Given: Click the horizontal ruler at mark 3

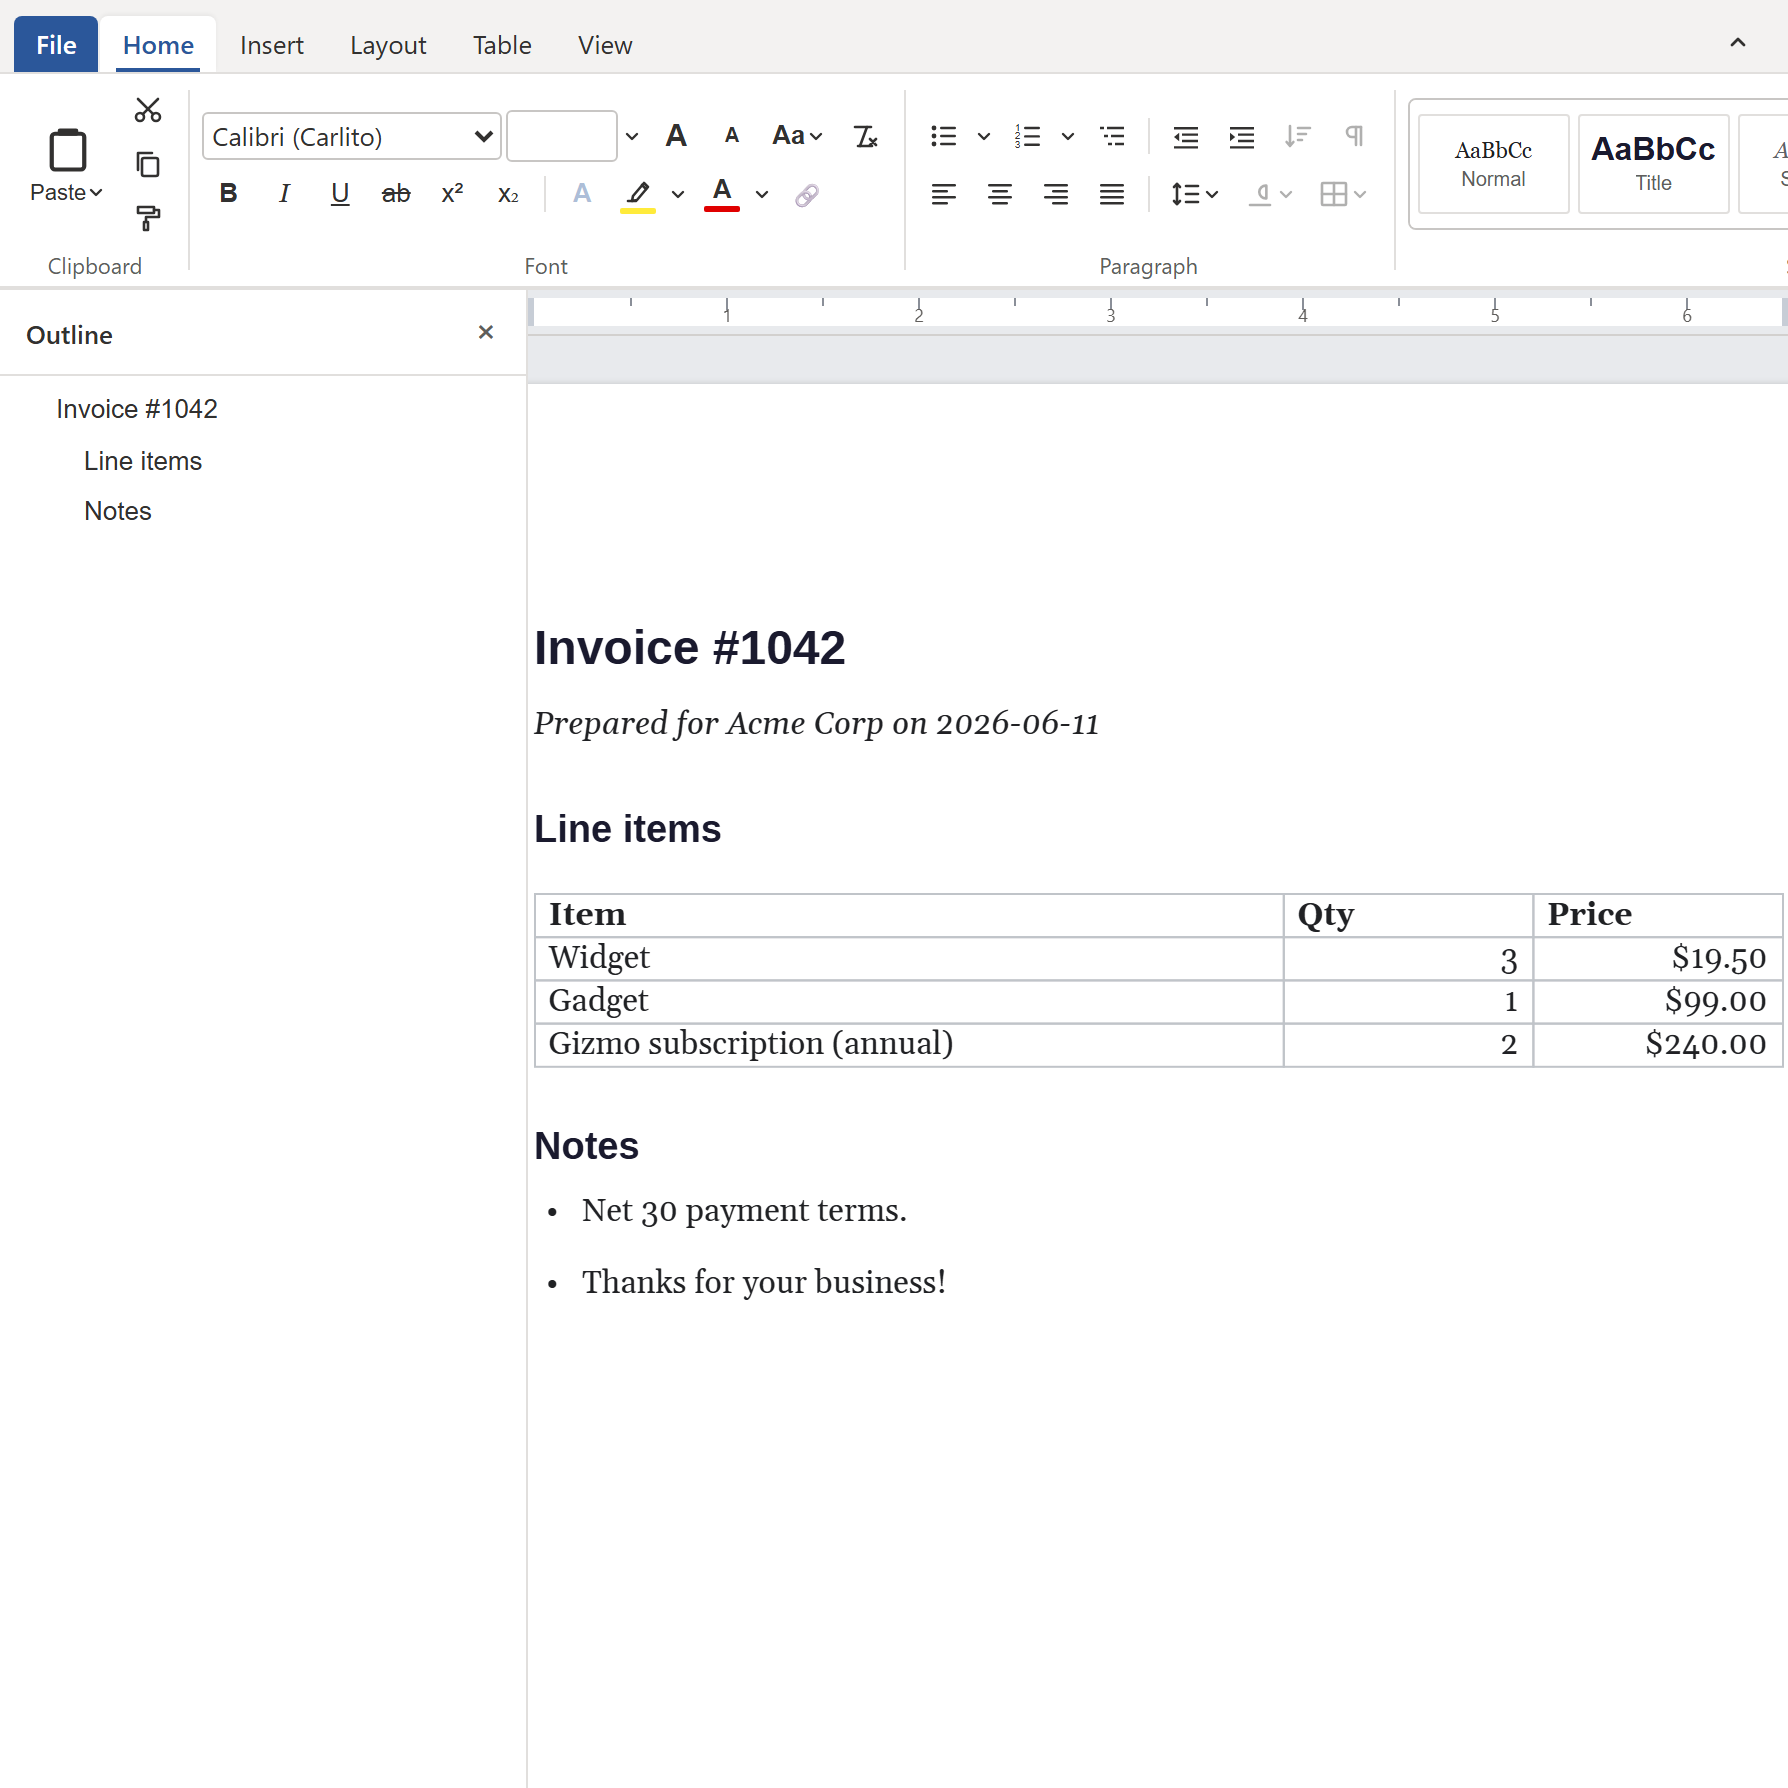Looking at the screenshot, I should pos(1110,312).
